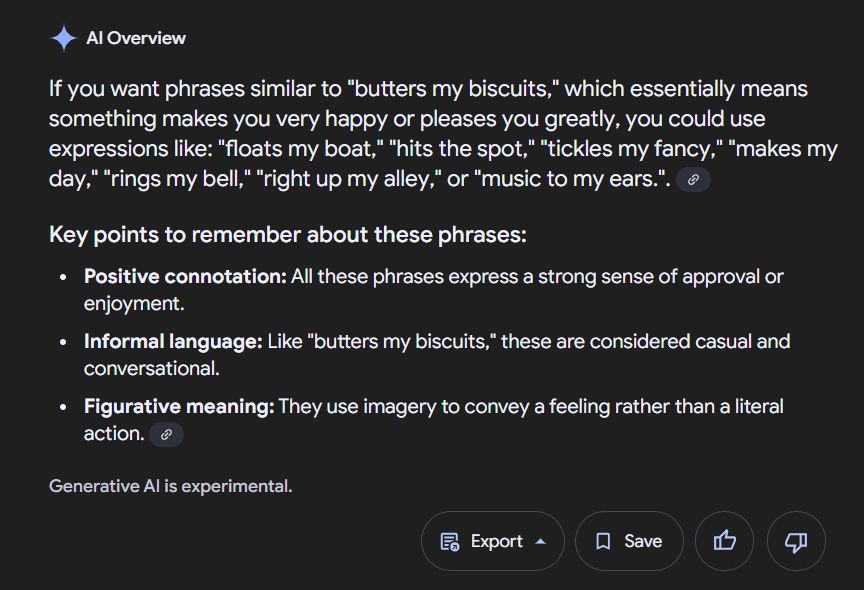Viewport: 864px width, 590px height.
Task: Click the AI Overview sparkle icon
Action: pos(63,38)
